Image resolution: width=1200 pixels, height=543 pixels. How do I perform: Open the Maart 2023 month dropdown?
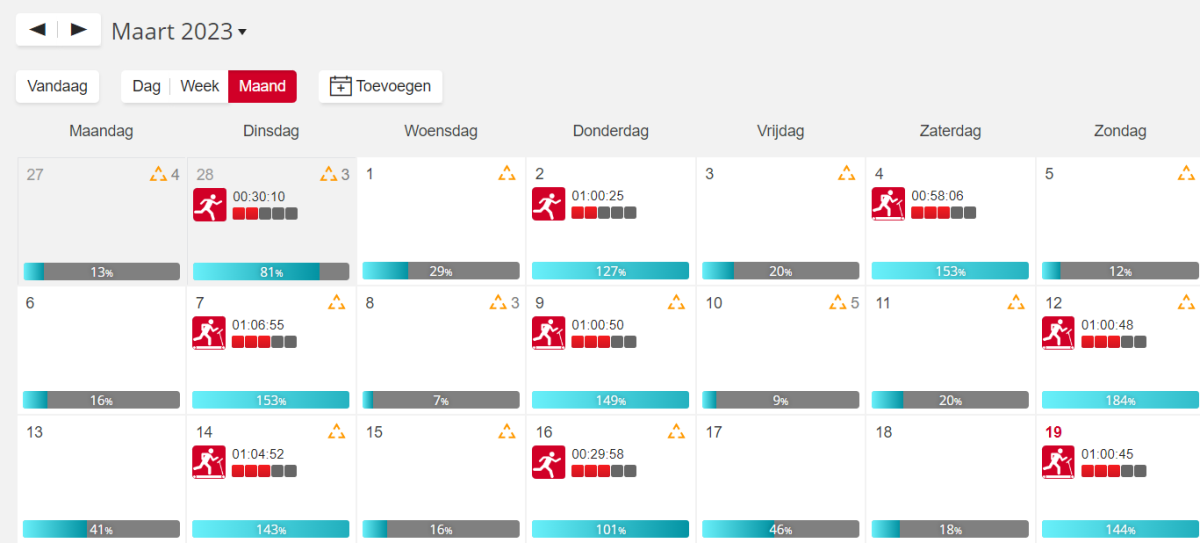coord(179,31)
